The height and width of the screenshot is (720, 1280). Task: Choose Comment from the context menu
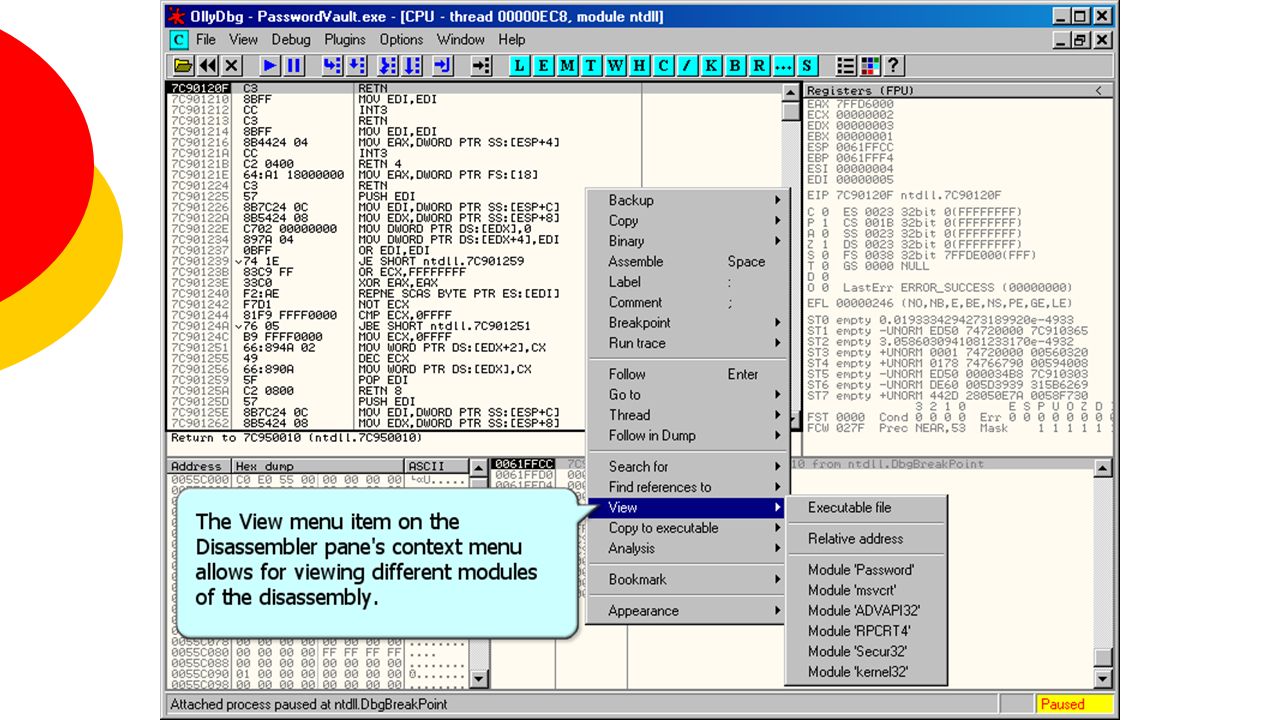pyautogui.click(x=686, y=302)
